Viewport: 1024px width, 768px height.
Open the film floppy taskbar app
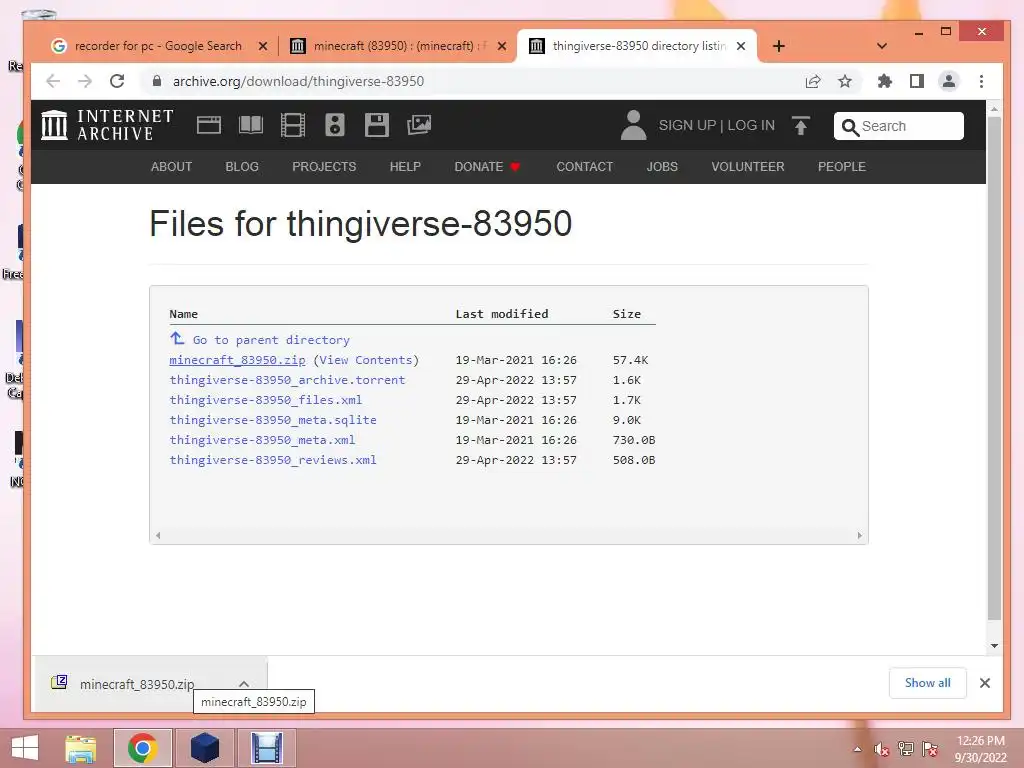(x=266, y=748)
